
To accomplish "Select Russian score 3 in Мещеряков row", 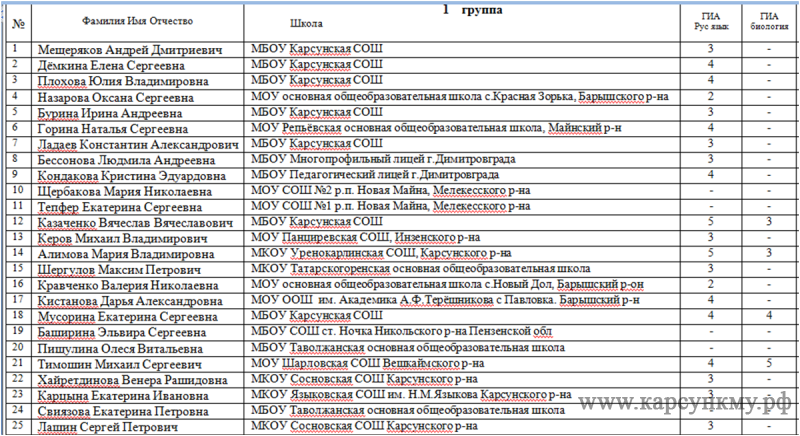I will (x=711, y=49).
